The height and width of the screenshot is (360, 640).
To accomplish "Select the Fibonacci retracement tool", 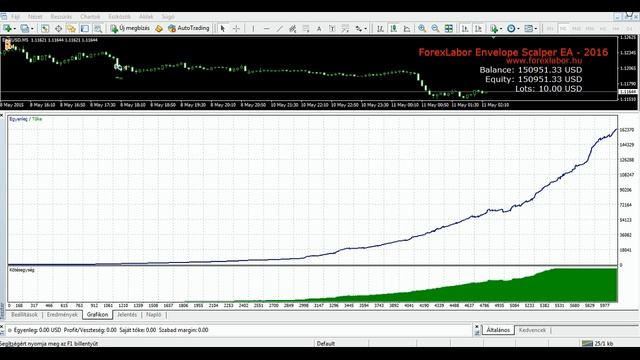I will 306,28.
